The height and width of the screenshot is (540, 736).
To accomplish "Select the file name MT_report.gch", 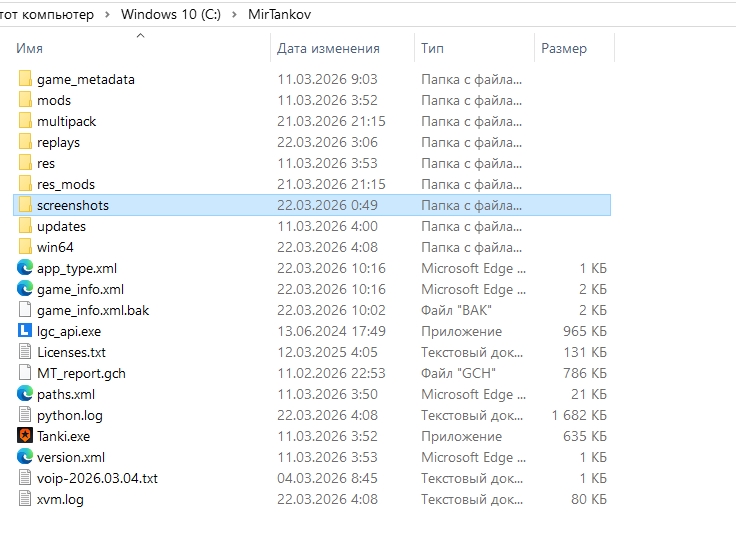I will point(81,373).
